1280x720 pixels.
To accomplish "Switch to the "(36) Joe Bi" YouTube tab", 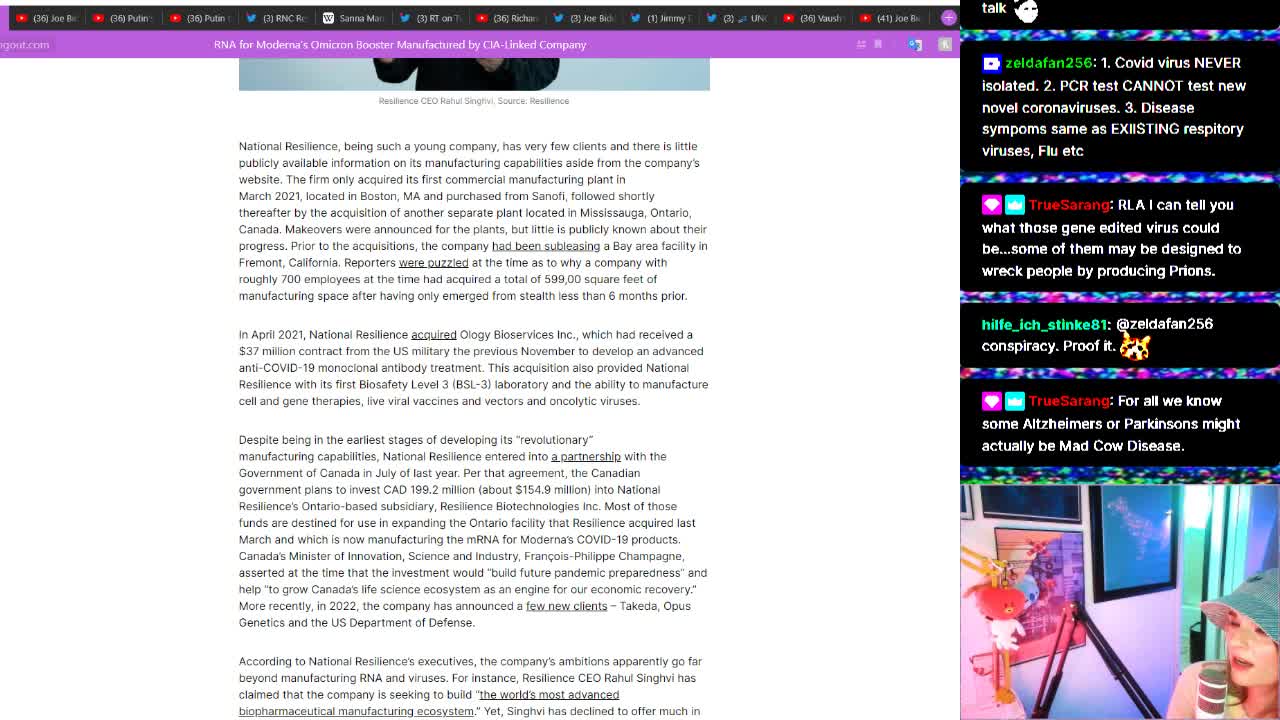I will (x=46, y=18).
